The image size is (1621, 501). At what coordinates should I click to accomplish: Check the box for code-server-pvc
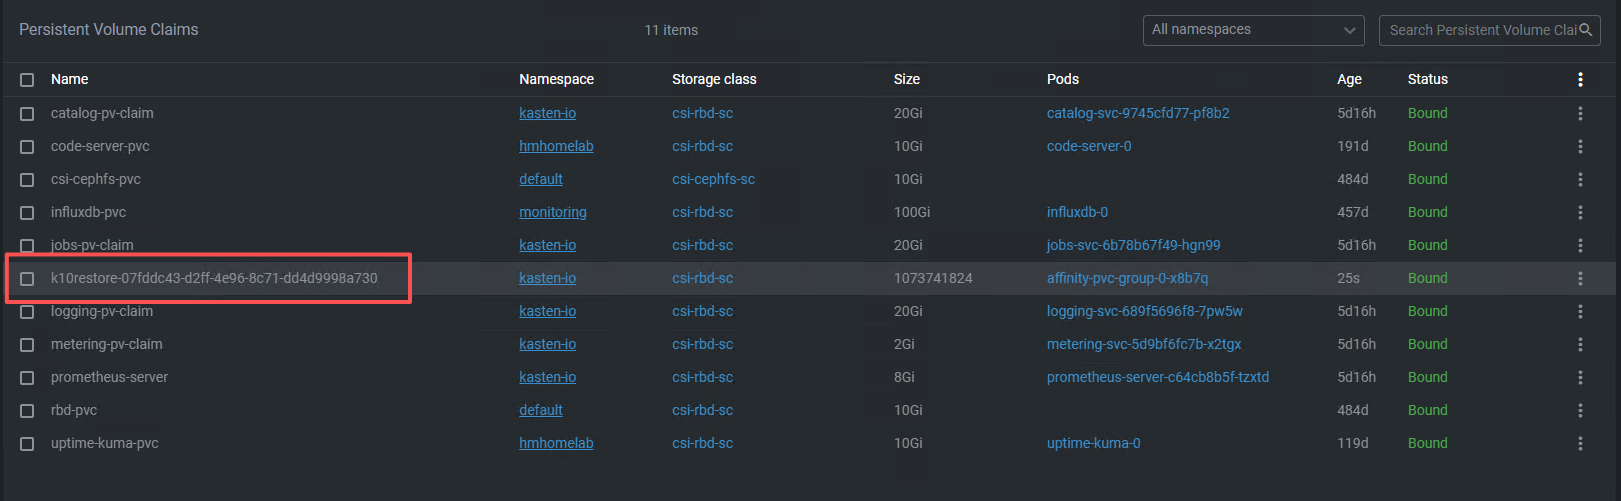pos(27,147)
